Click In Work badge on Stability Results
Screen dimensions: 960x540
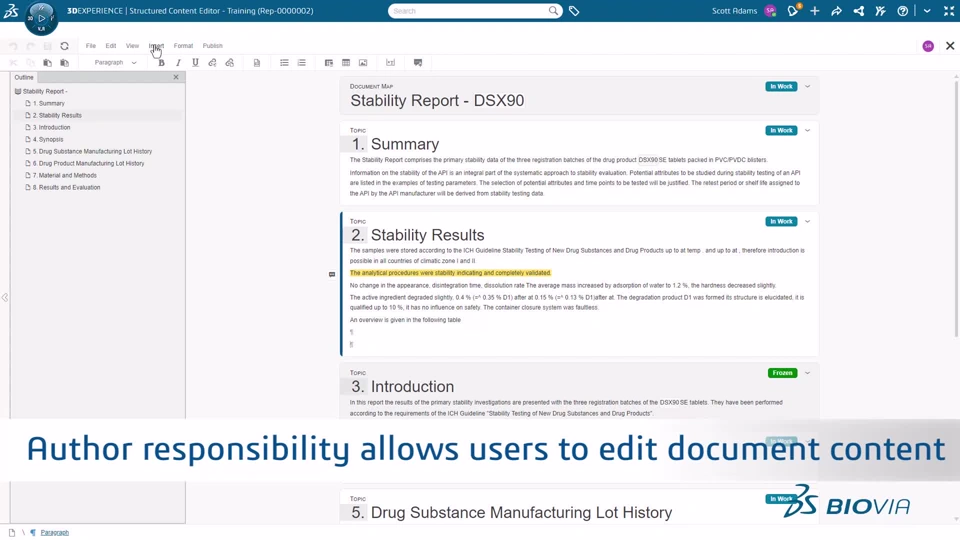pyautogui.click(x=781, y=222)
